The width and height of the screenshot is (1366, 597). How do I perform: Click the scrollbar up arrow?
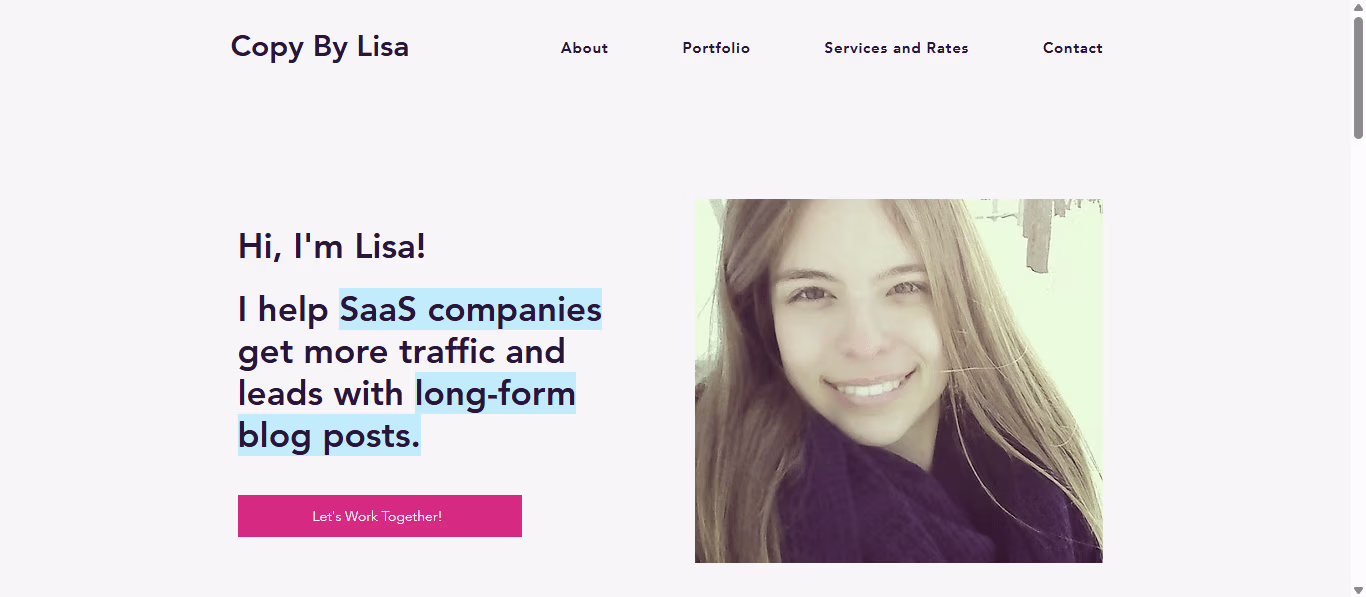[1358, 8]
